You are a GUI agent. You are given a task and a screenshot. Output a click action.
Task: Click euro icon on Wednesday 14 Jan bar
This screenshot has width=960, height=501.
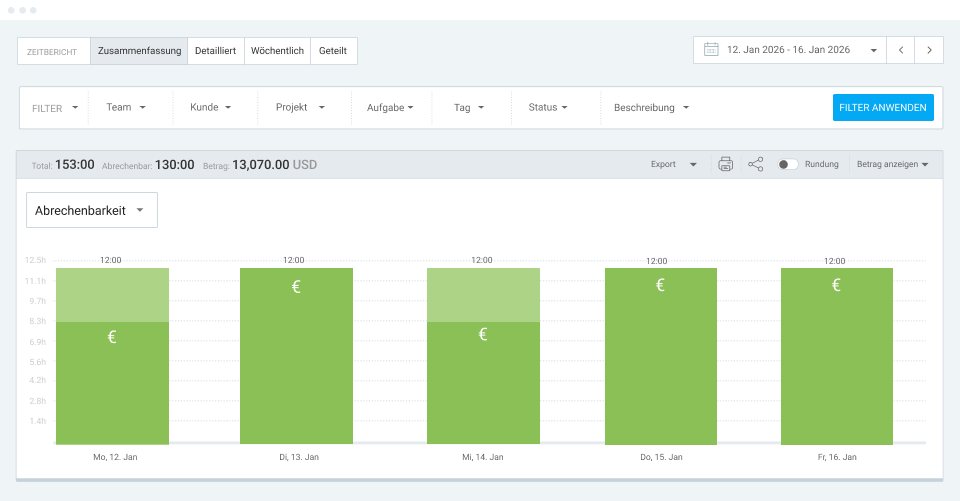[x=483, y=334]
